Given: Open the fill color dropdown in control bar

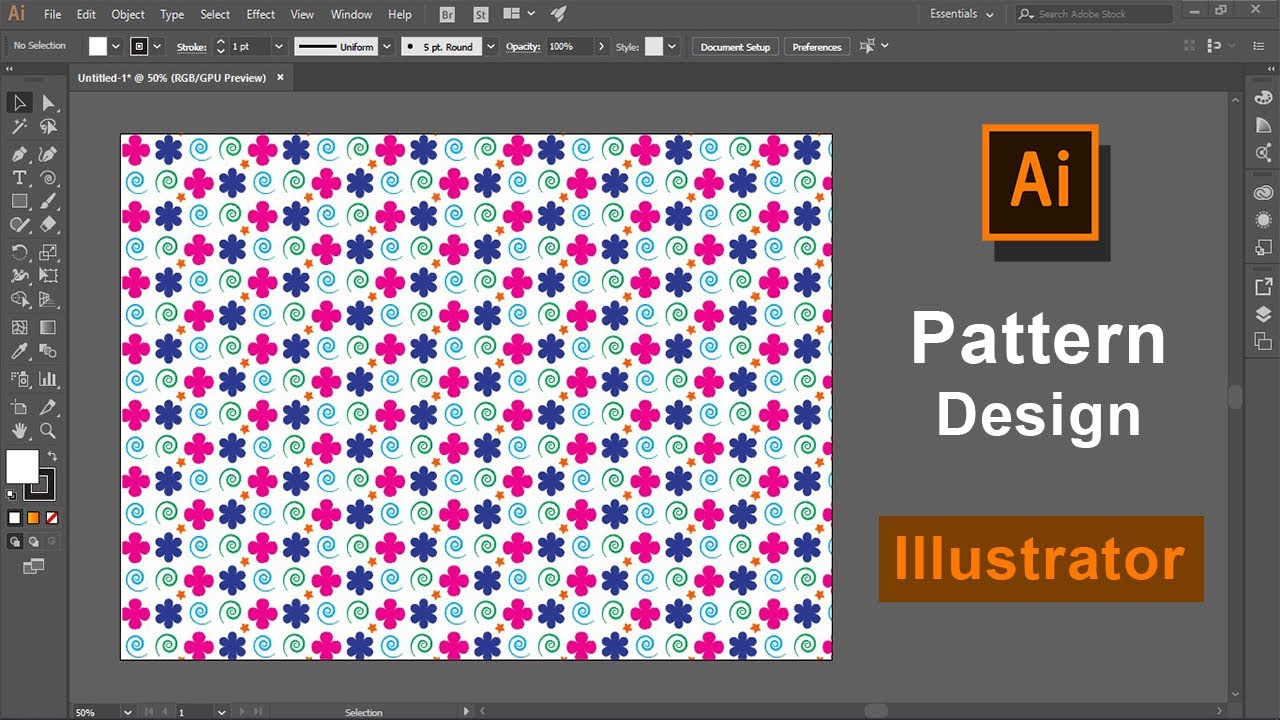Looking at the screenshot, I should pyautogui.click(x=116, y=46).
